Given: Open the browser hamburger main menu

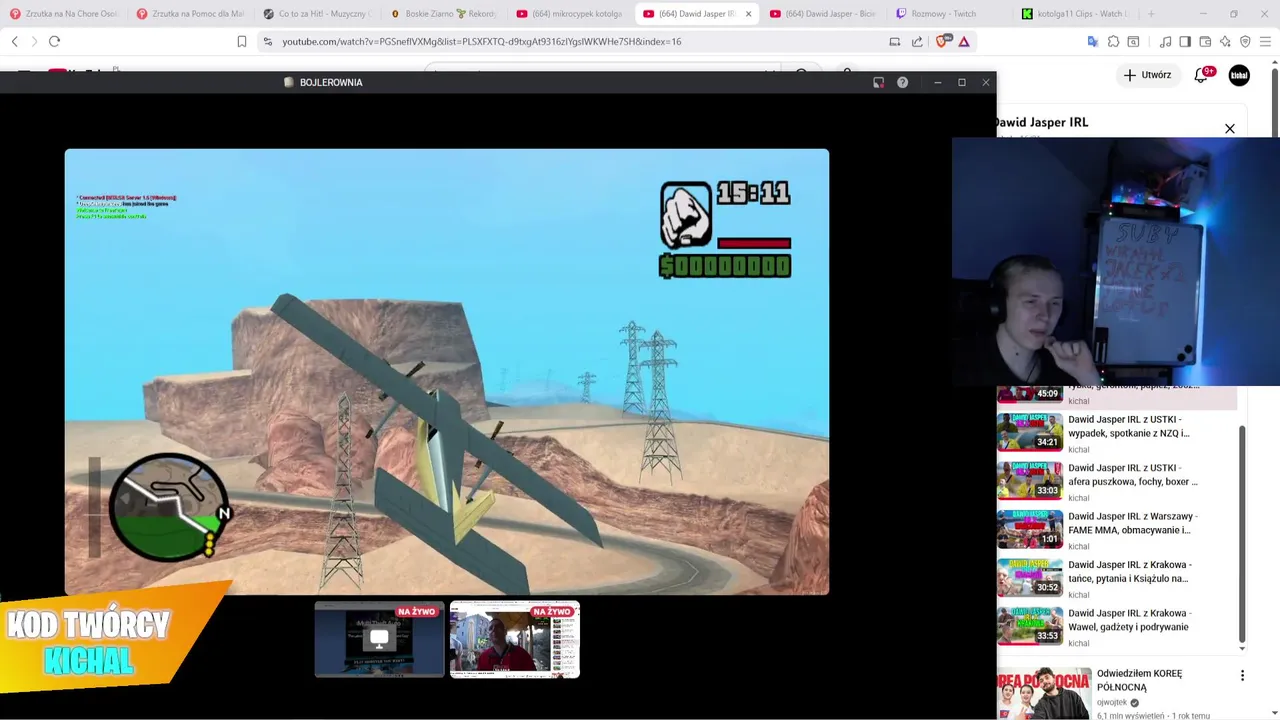Looking at the screenshot, I should (x=1266, y=41).
